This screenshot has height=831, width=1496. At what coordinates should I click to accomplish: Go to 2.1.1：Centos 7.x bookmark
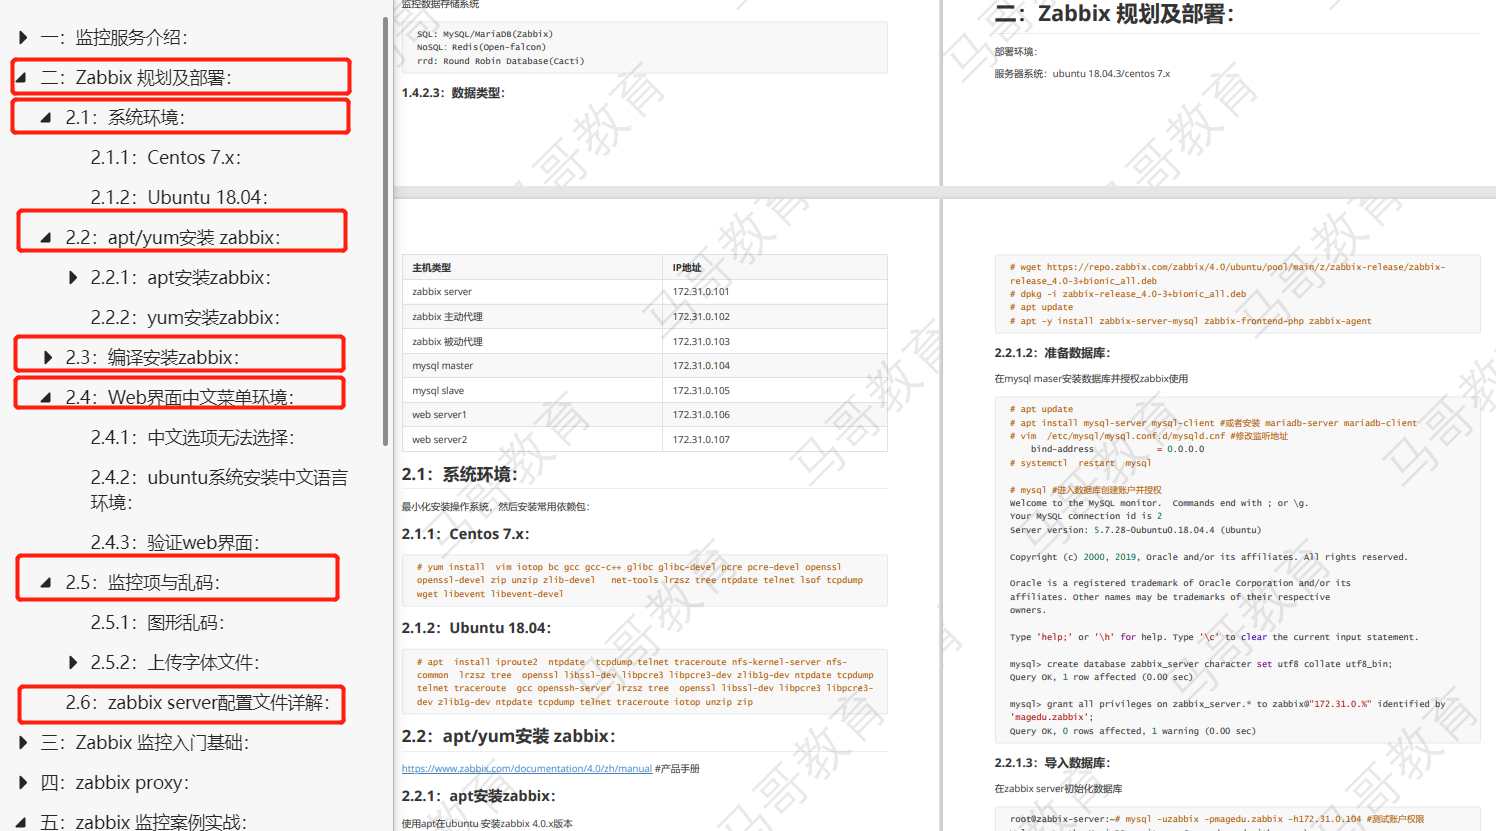point(166,158)
